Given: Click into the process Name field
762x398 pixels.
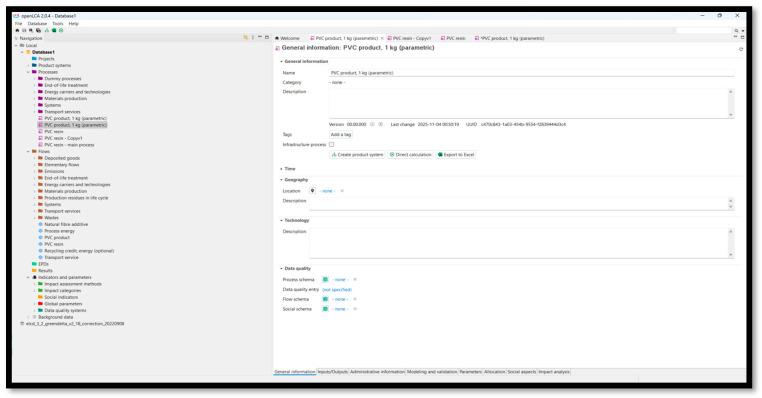Looking at the screenshot, I should (x=531, y=73).
